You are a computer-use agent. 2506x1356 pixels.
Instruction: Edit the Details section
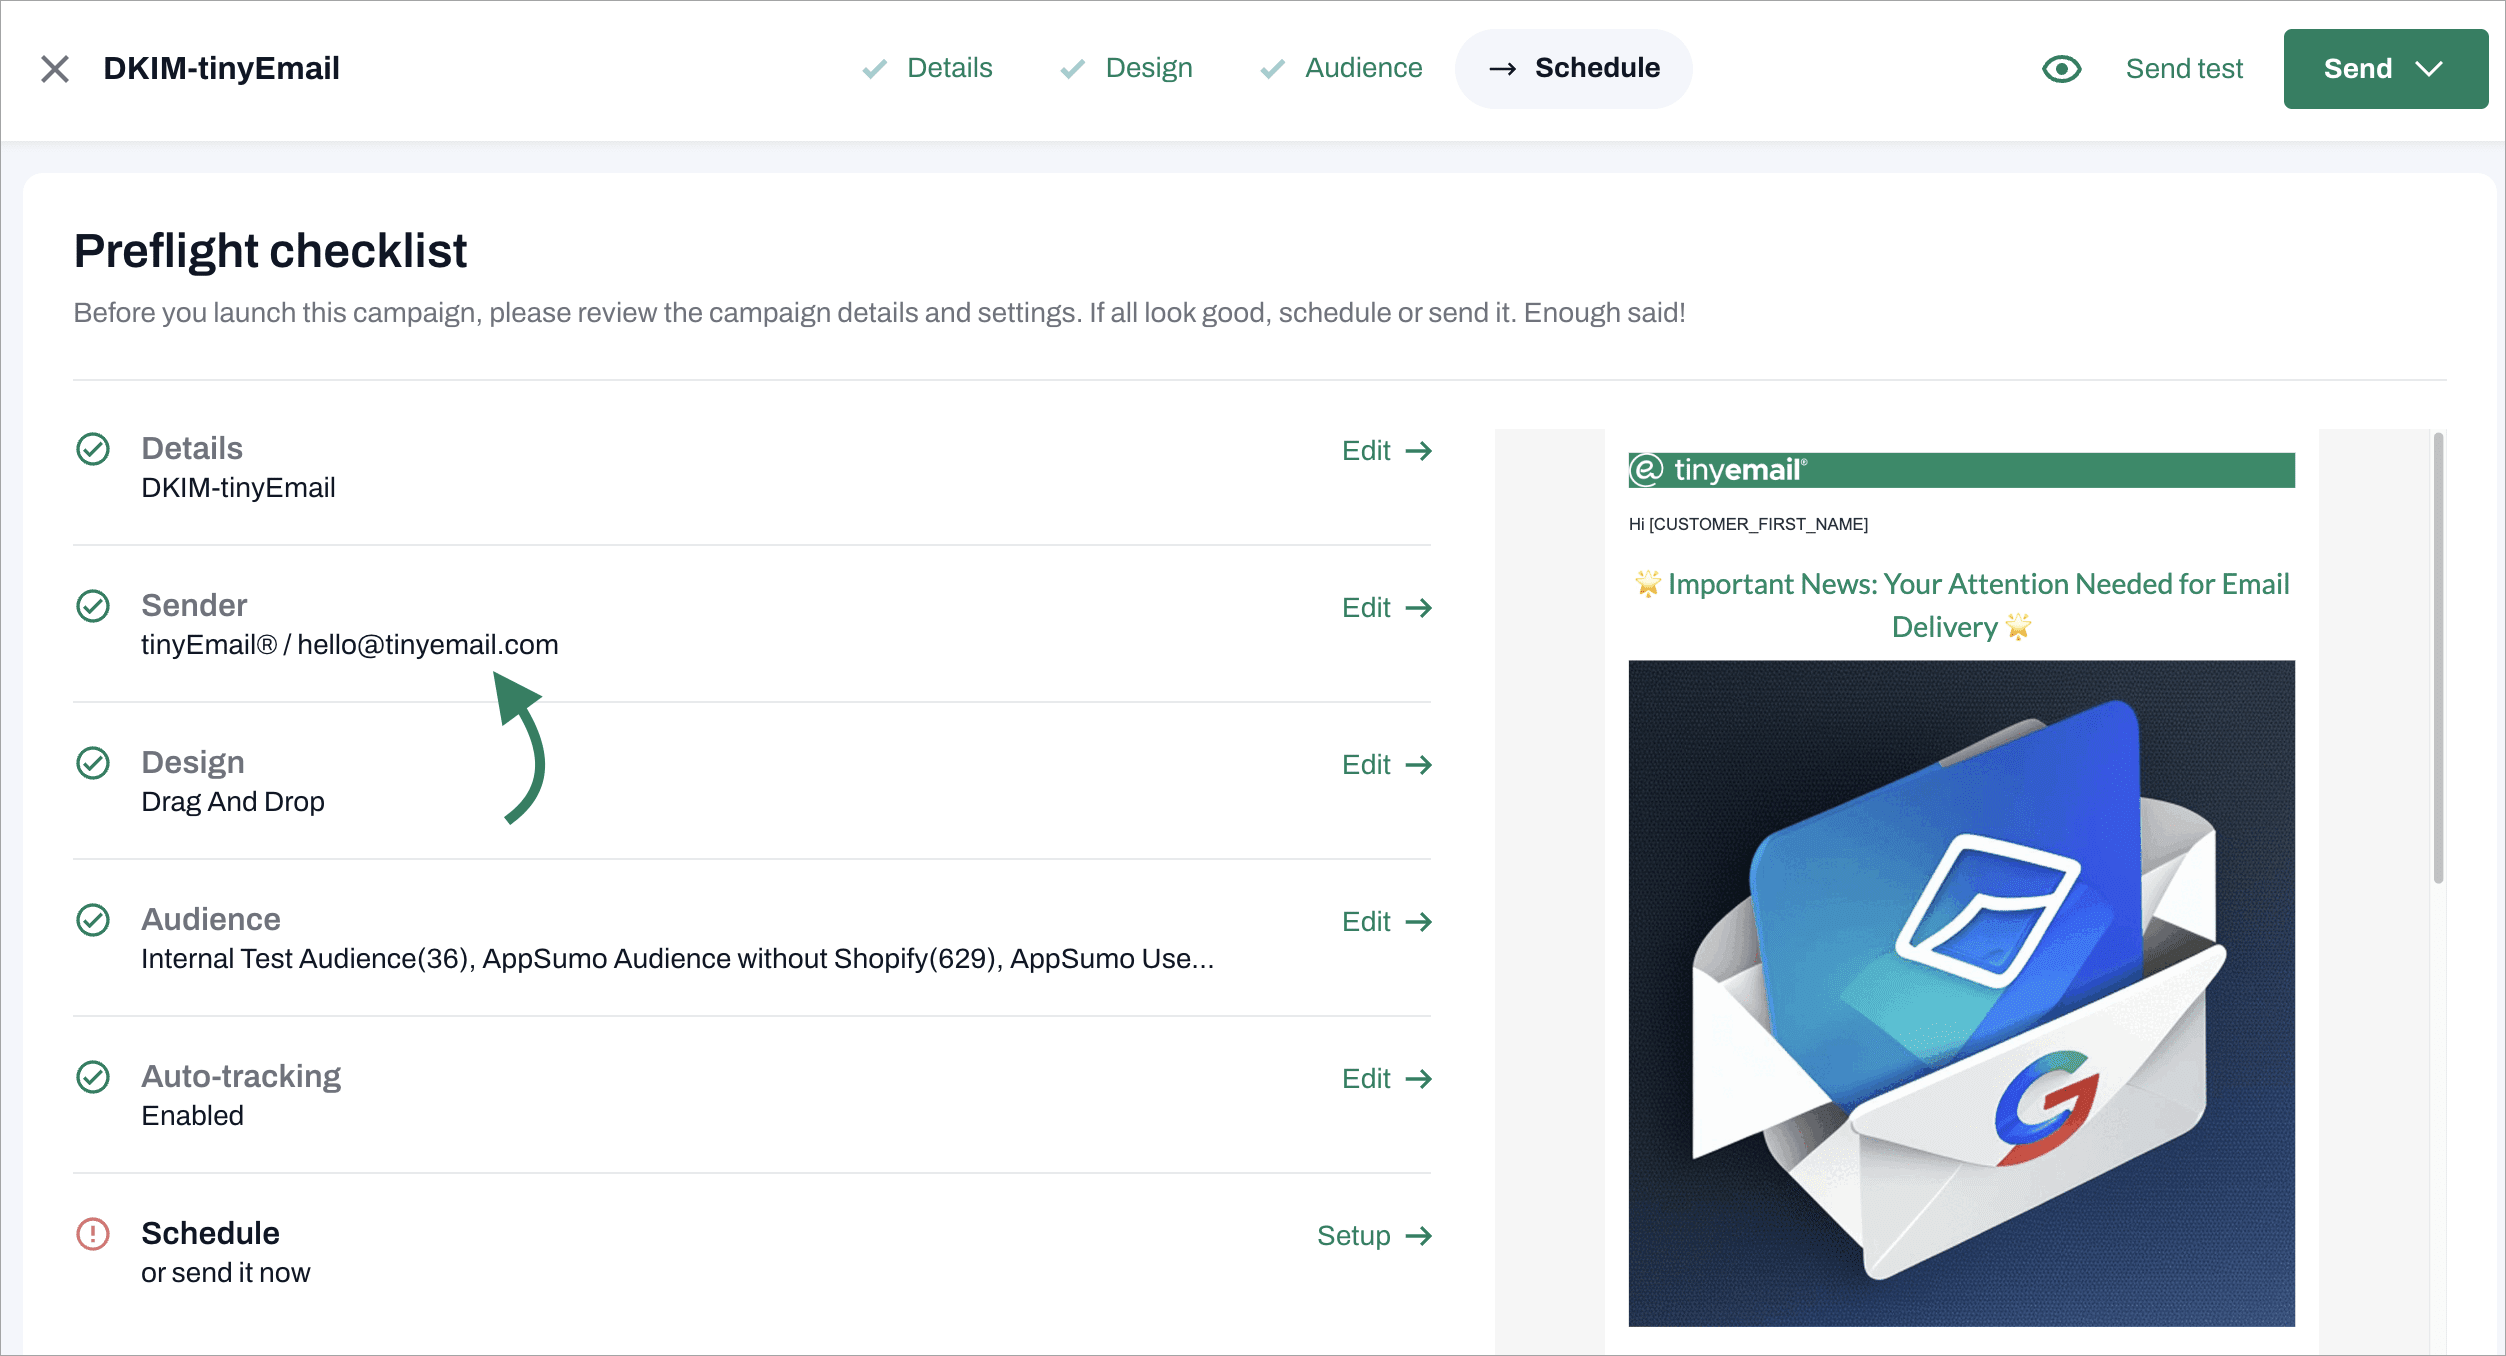click(1387, 451)
